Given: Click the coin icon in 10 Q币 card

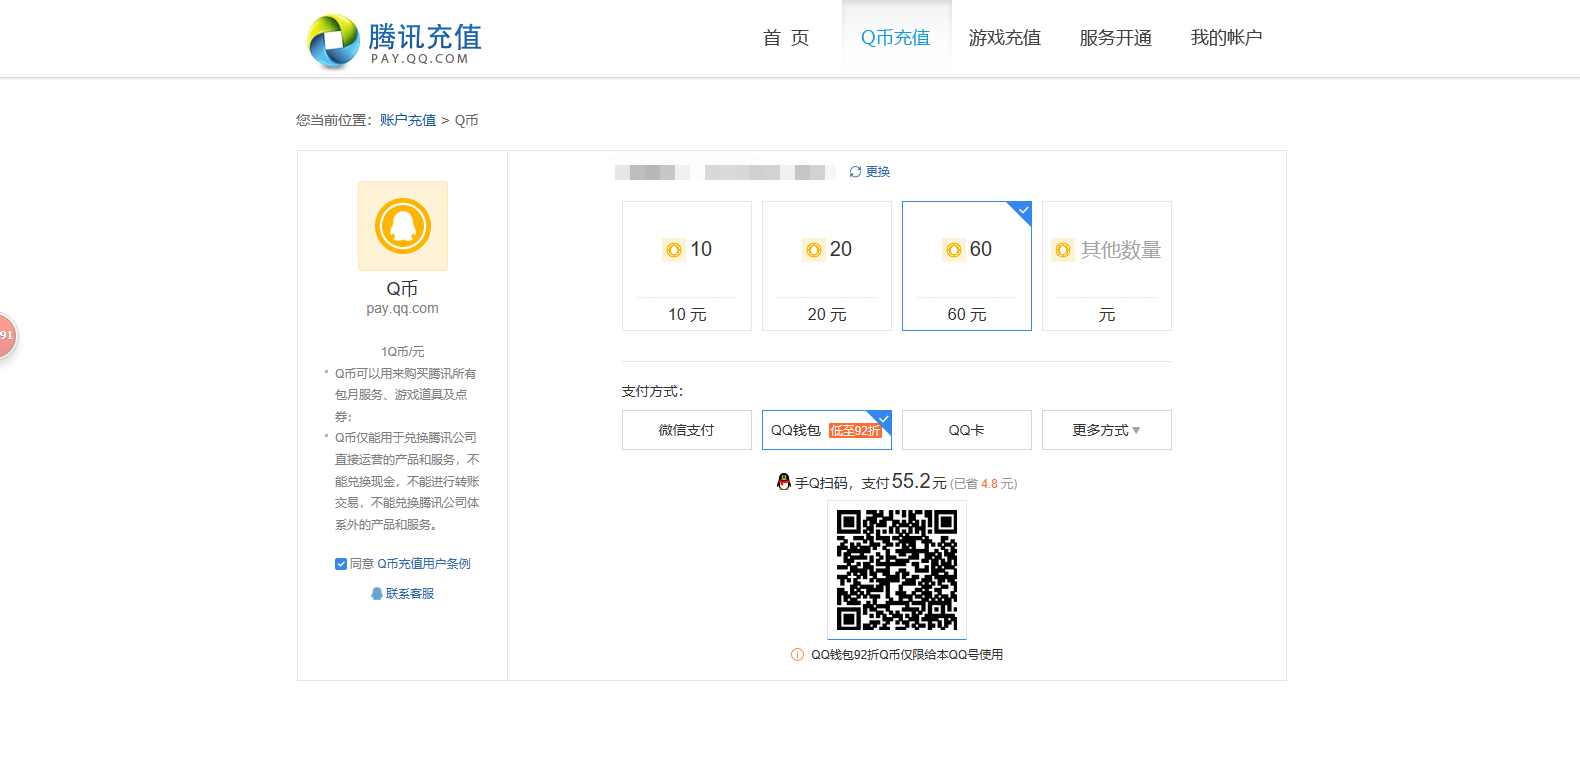Looking at the screenshot, I should tap(674, 250).
